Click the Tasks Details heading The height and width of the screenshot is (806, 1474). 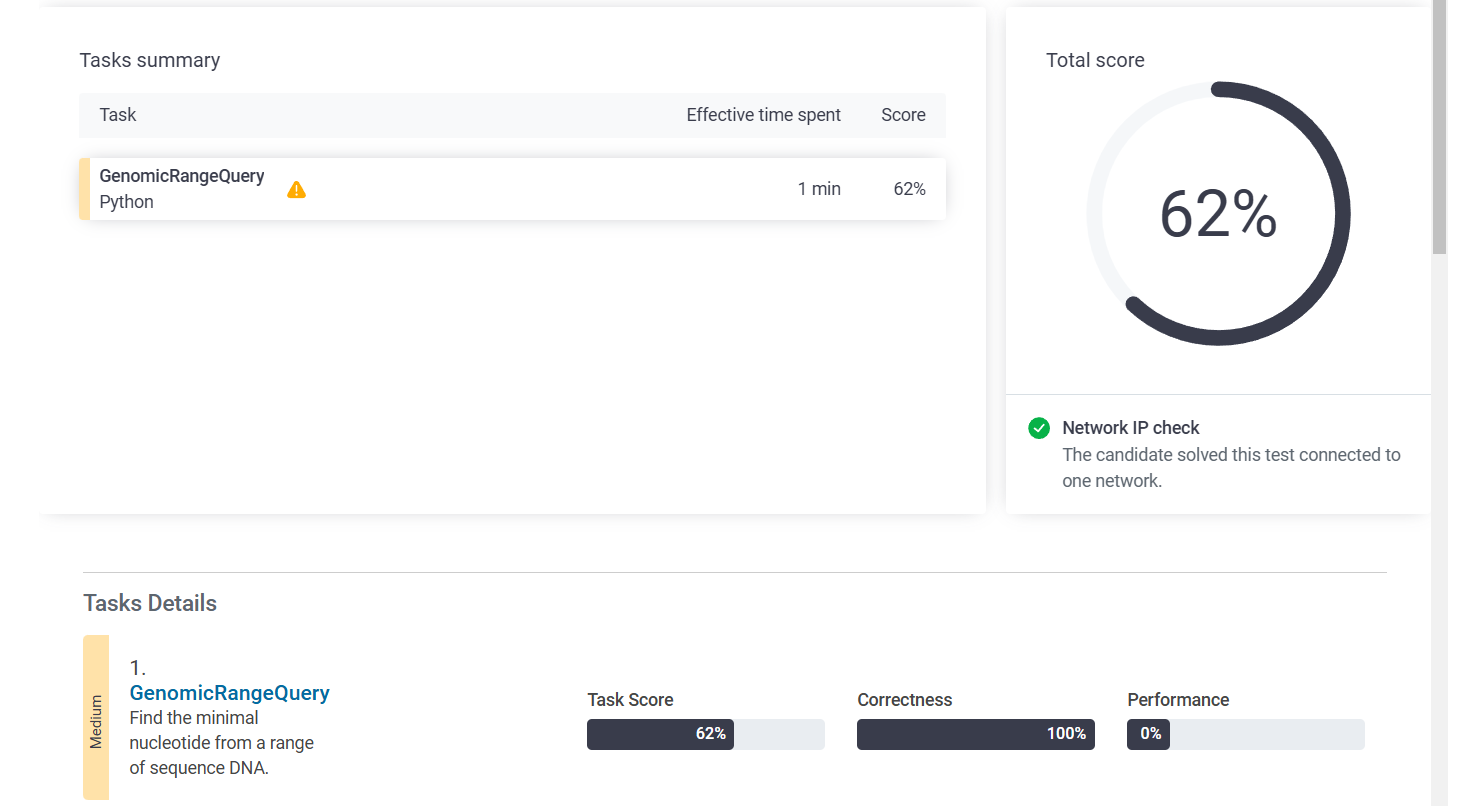tap(150, 603)
